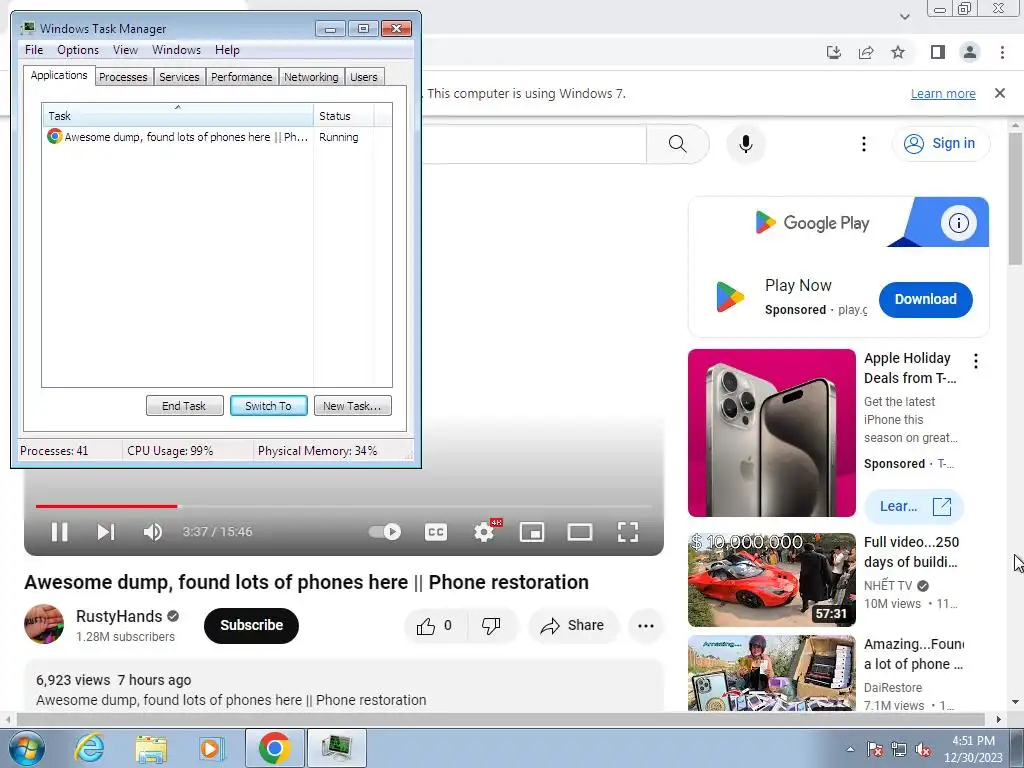Viewport: 1024px width, 768px height.
Task: Open RustyHands channel name link
Action: [119, 616]
